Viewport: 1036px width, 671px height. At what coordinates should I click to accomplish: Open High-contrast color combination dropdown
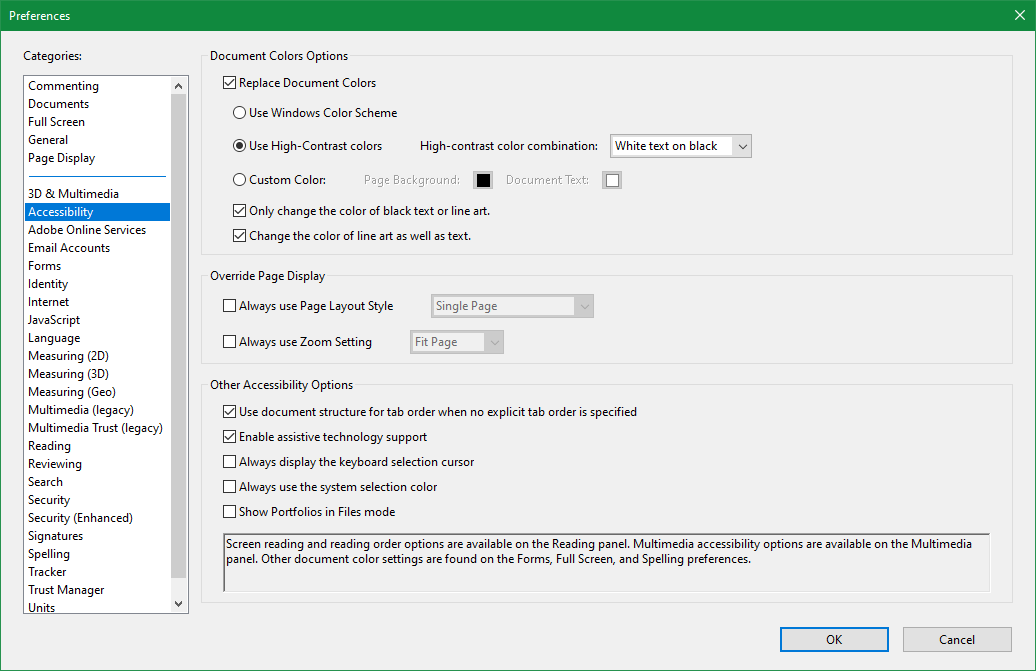click(681, 146)
